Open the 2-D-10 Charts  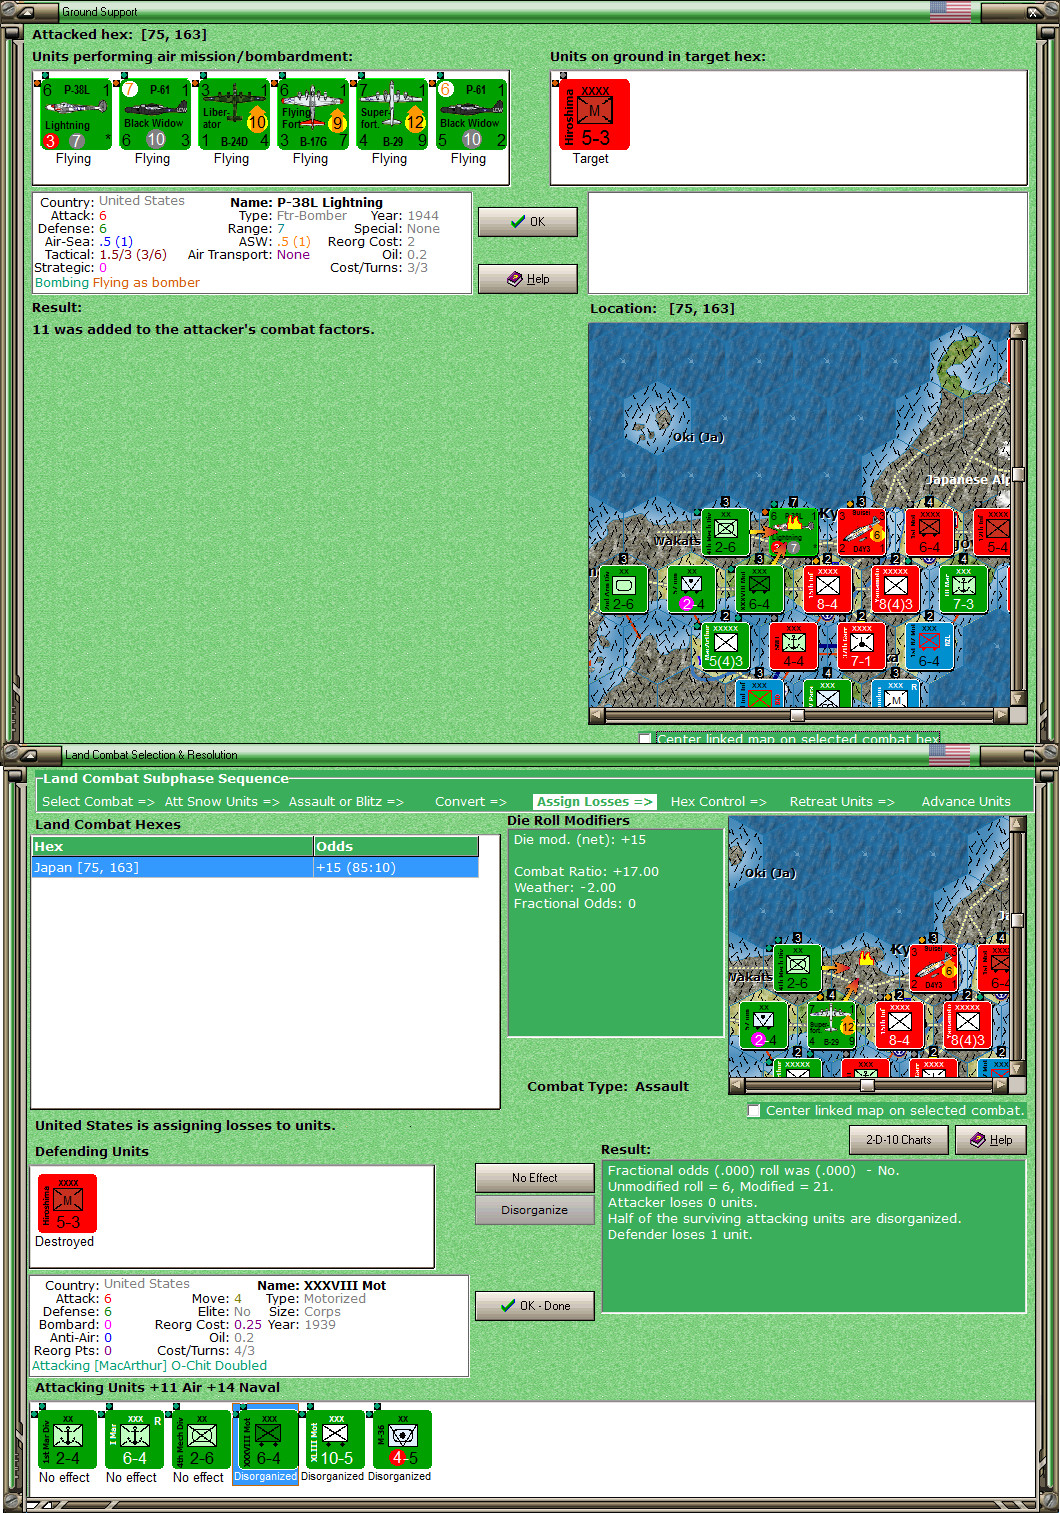pyautogui.click(x=898, y=1140)
